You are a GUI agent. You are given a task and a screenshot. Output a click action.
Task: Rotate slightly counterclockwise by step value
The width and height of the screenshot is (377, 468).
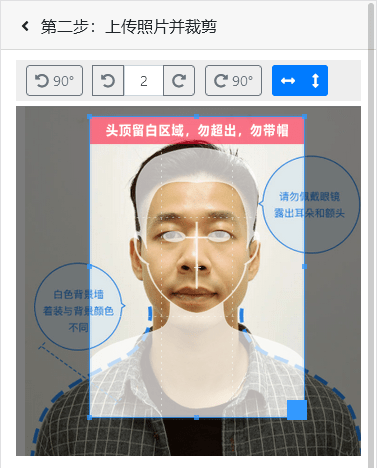(108, 80)
